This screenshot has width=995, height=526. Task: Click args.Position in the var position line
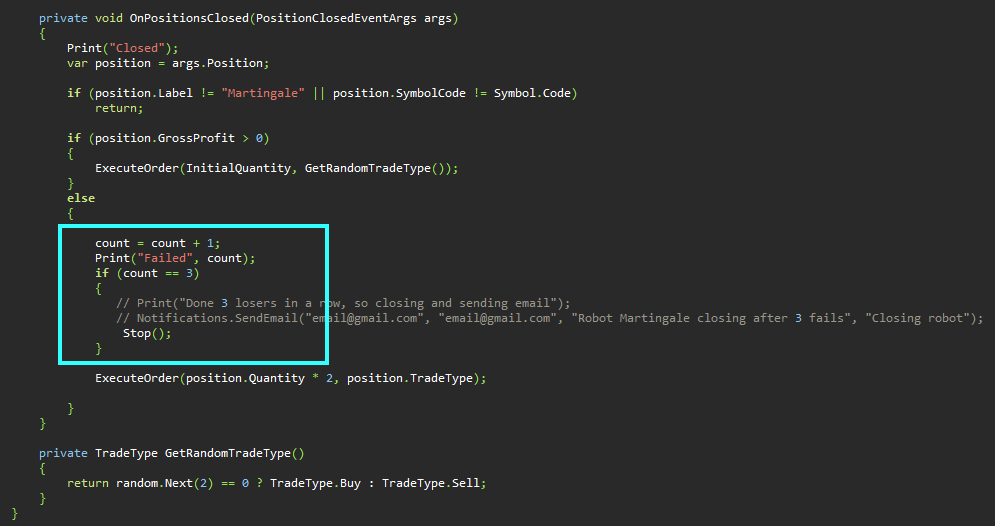[217, 63]
